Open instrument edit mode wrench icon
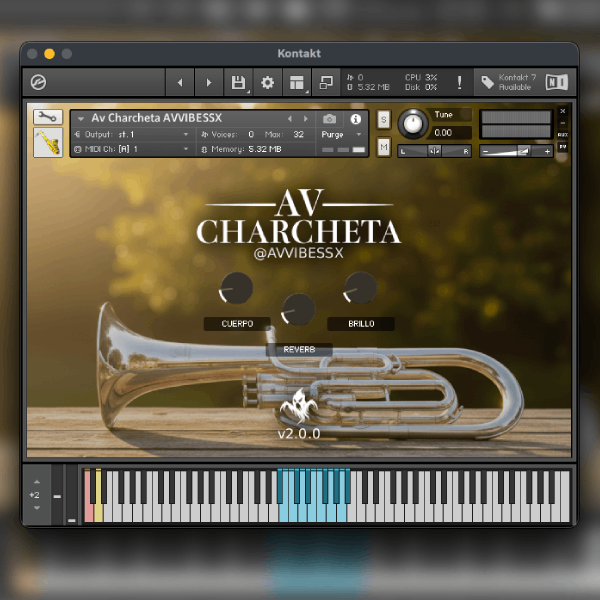Viewport: 600px width, 600px height. click(x=48, y=117)
